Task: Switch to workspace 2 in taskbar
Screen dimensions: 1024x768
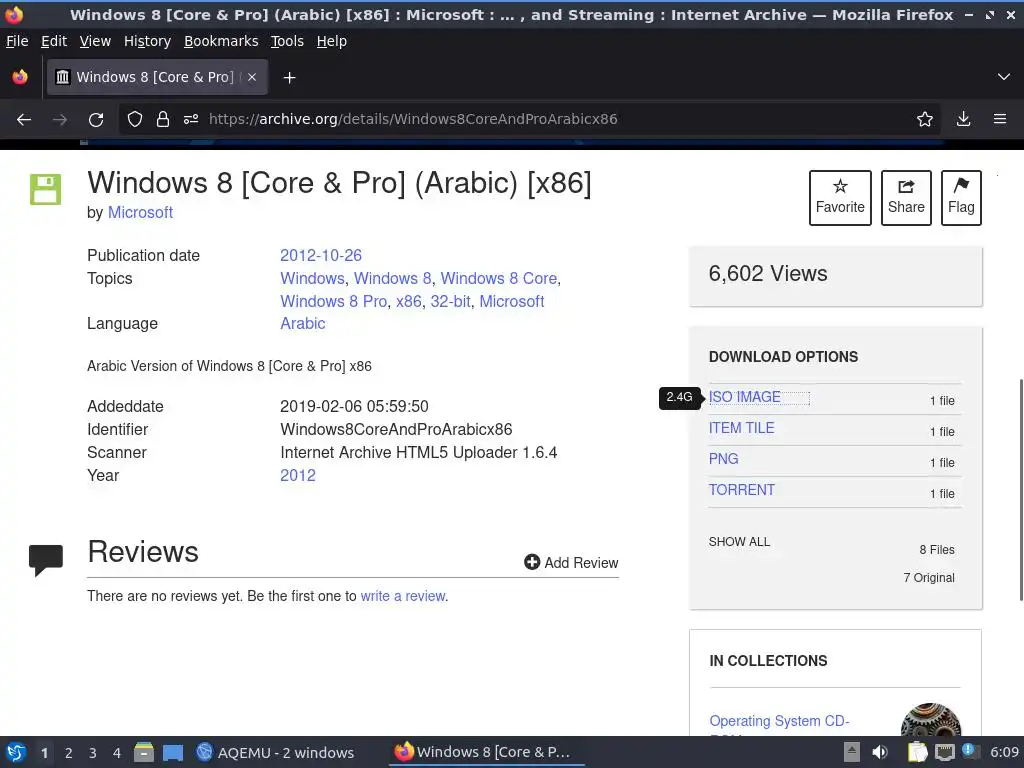Action: tap(69, 753)
